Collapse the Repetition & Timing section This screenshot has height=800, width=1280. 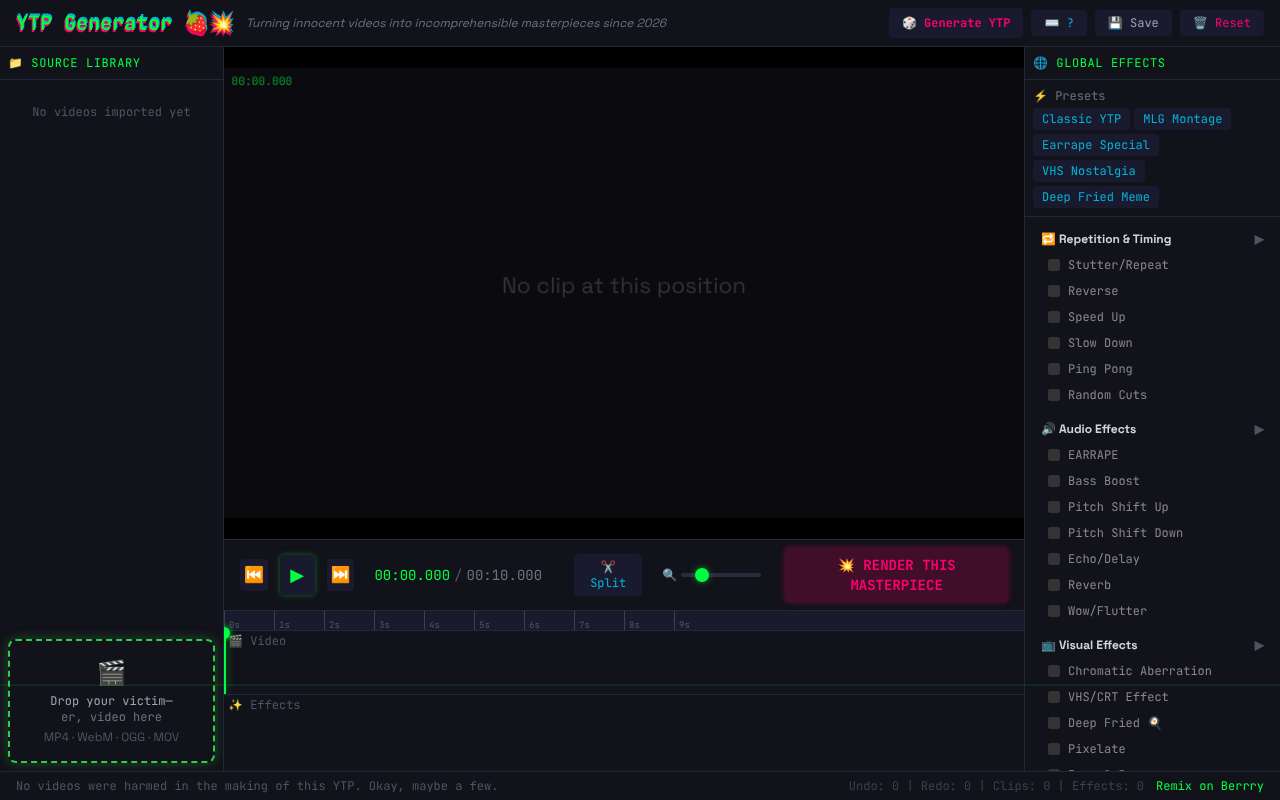tap(1259, 239)
